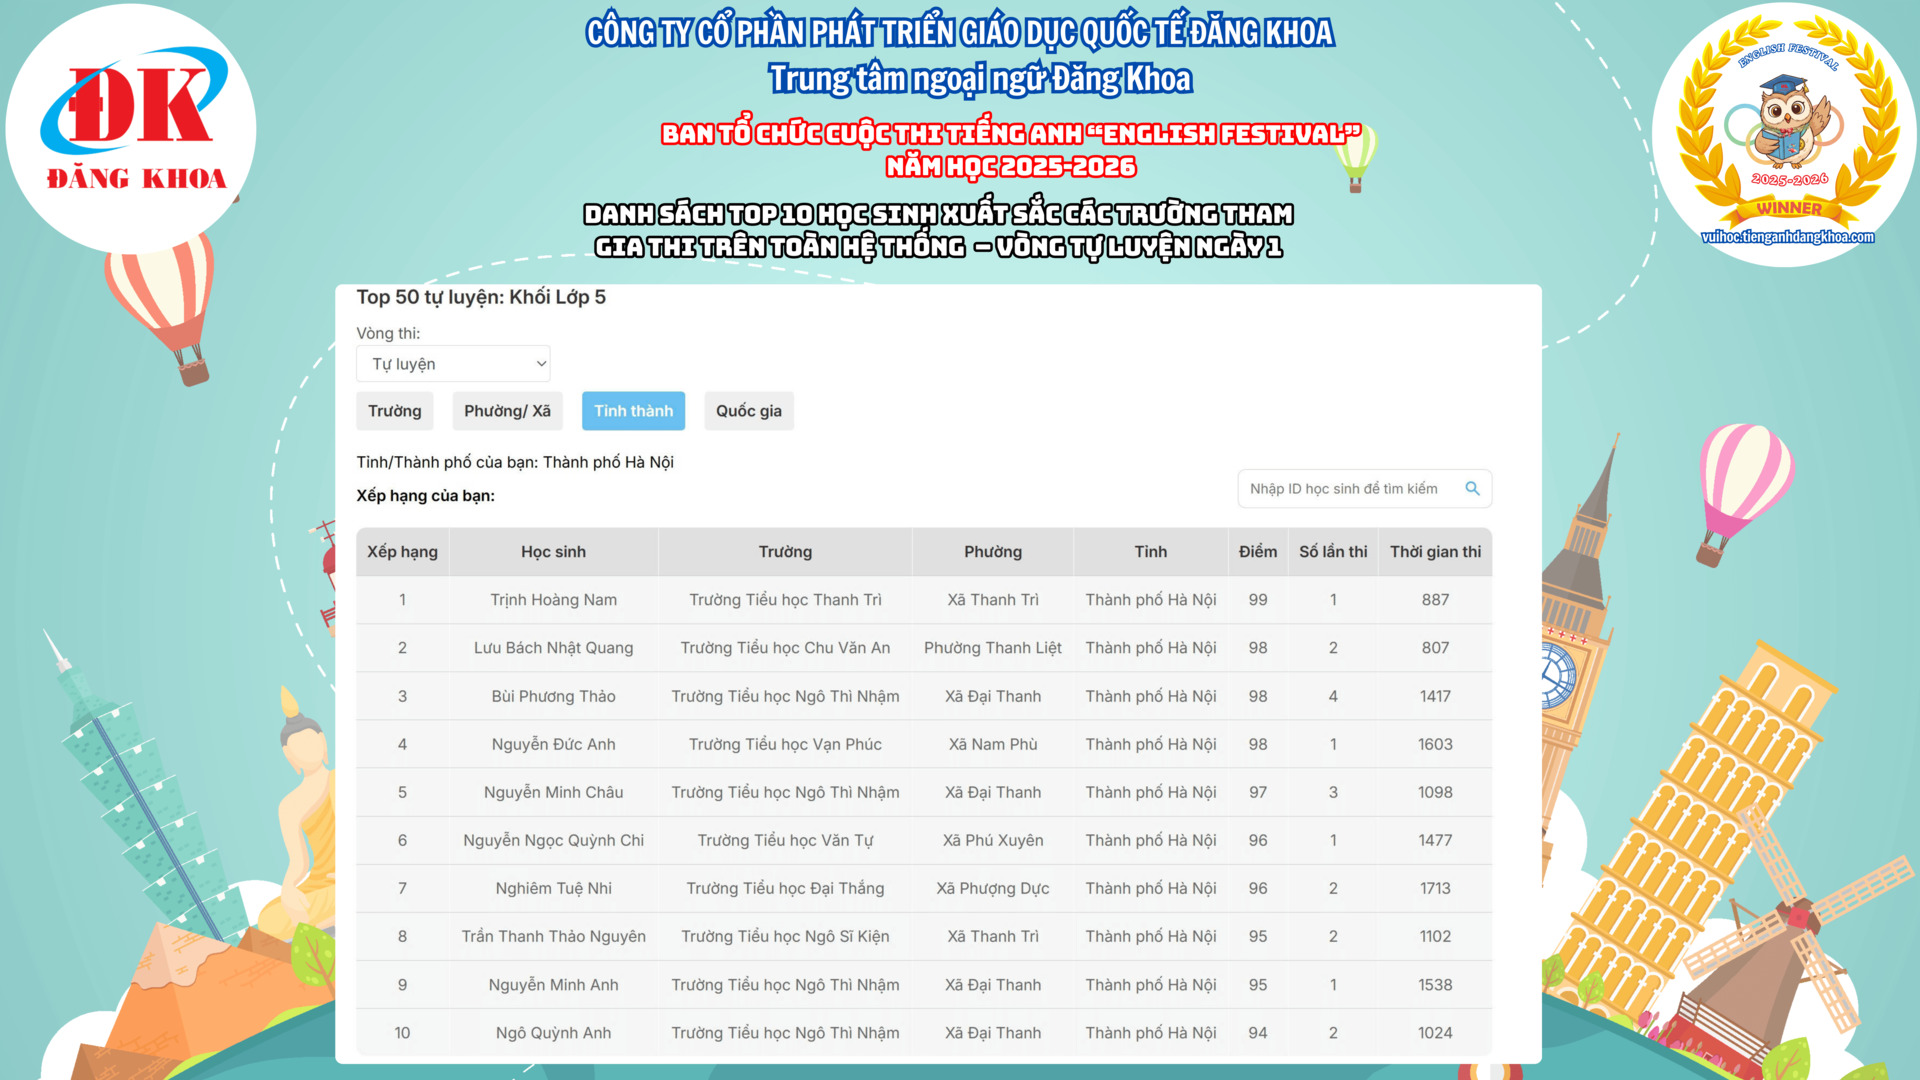
Task: Click the magnifier search icon
Action: (1472, 488)
